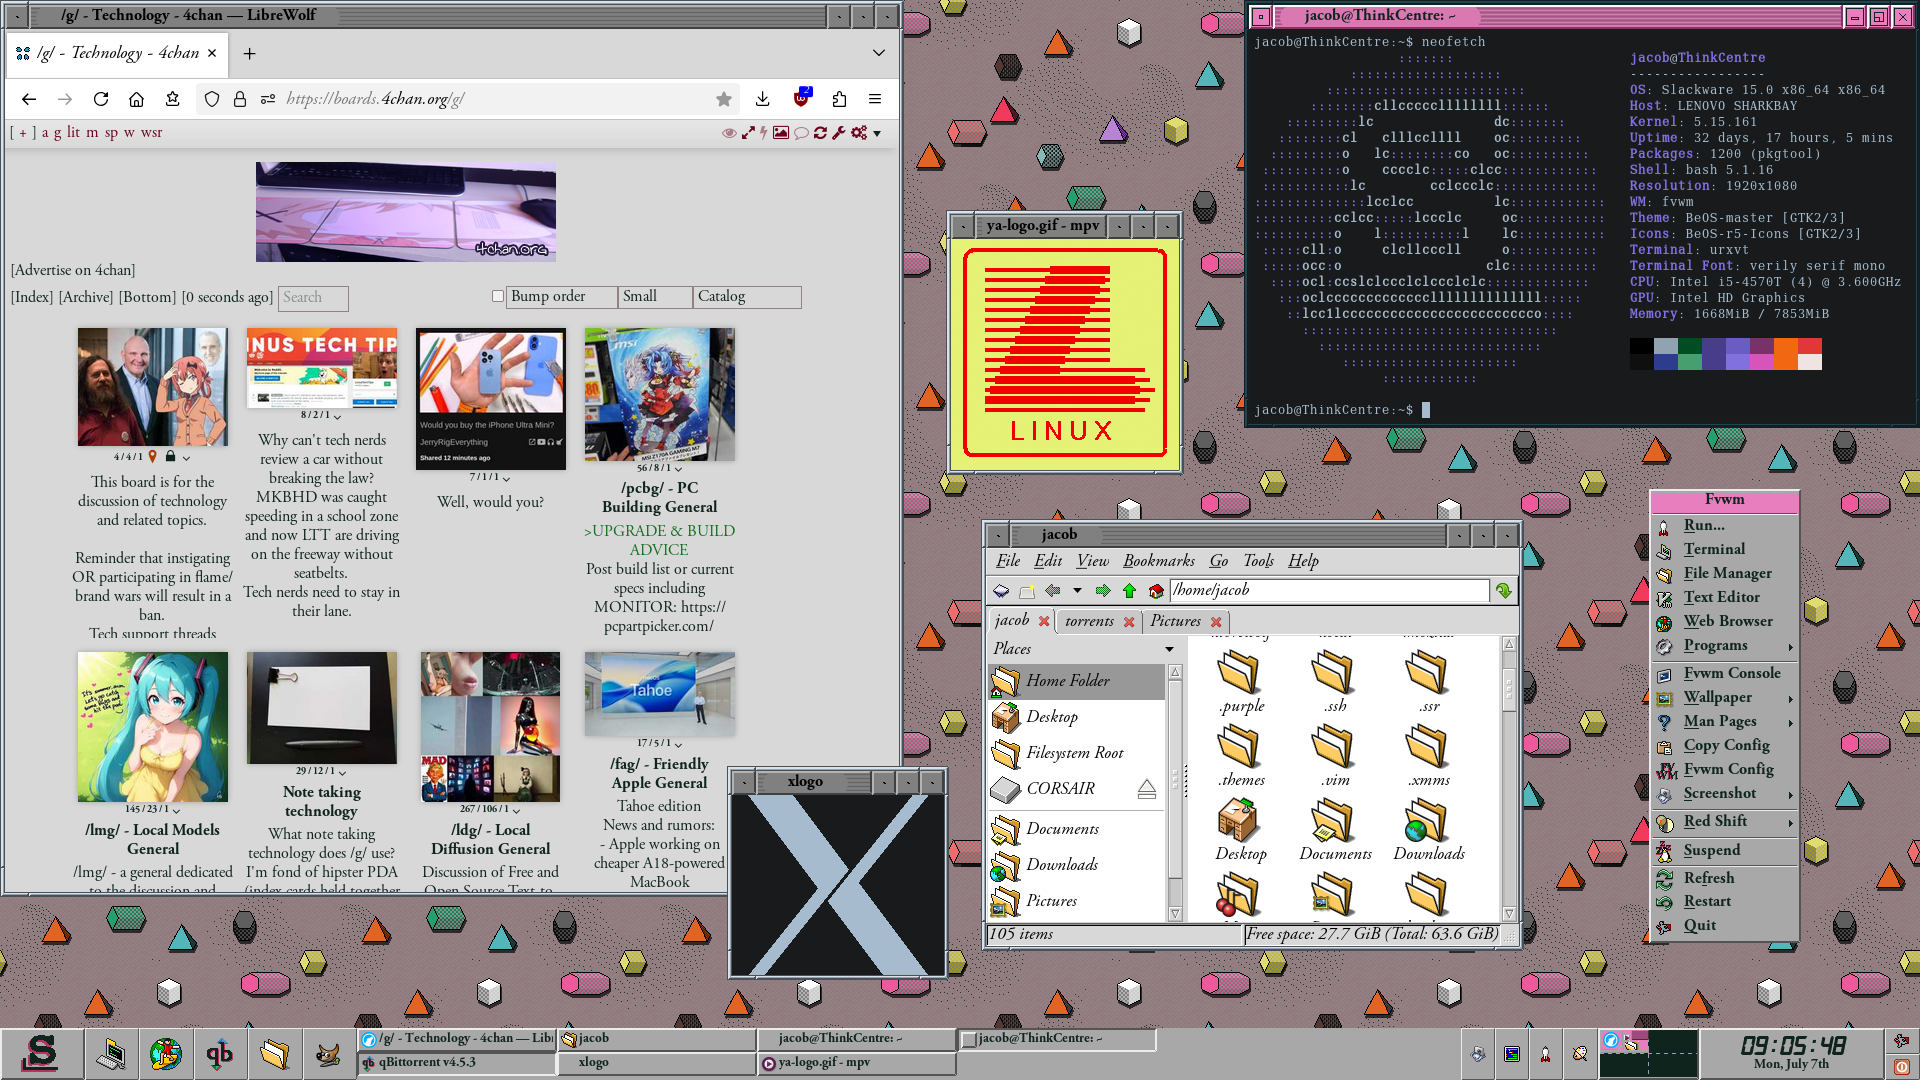Open the history dropdown arrow beside back
The height and width of the screenshot is (1080, 1920).
point(1078,591)
